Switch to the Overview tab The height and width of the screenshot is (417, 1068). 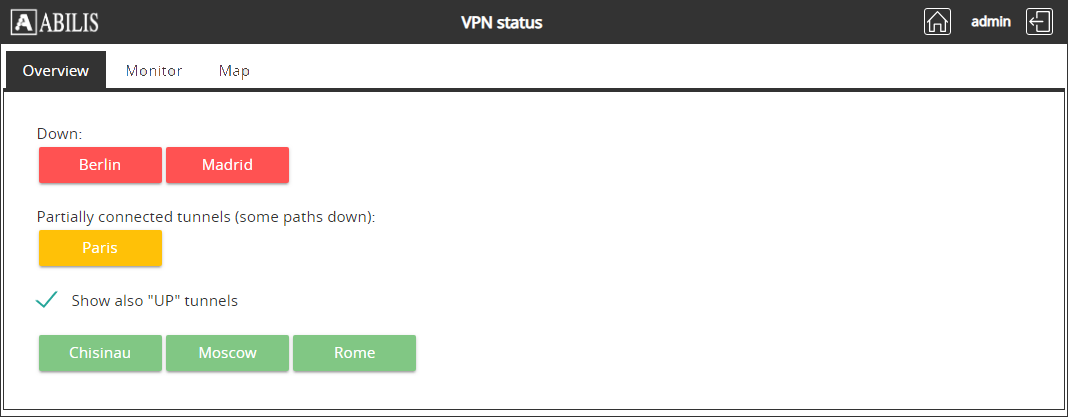[56, 71]
